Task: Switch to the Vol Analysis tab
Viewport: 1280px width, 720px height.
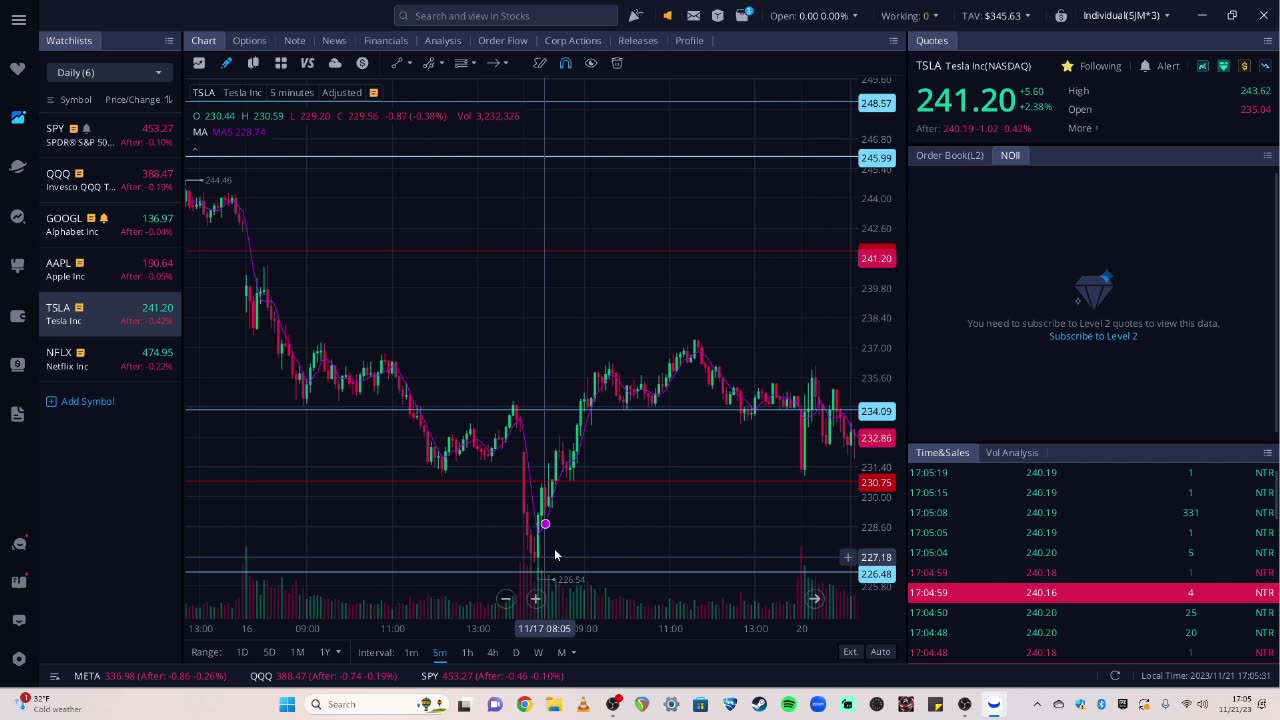Action: coord(1012,452)
